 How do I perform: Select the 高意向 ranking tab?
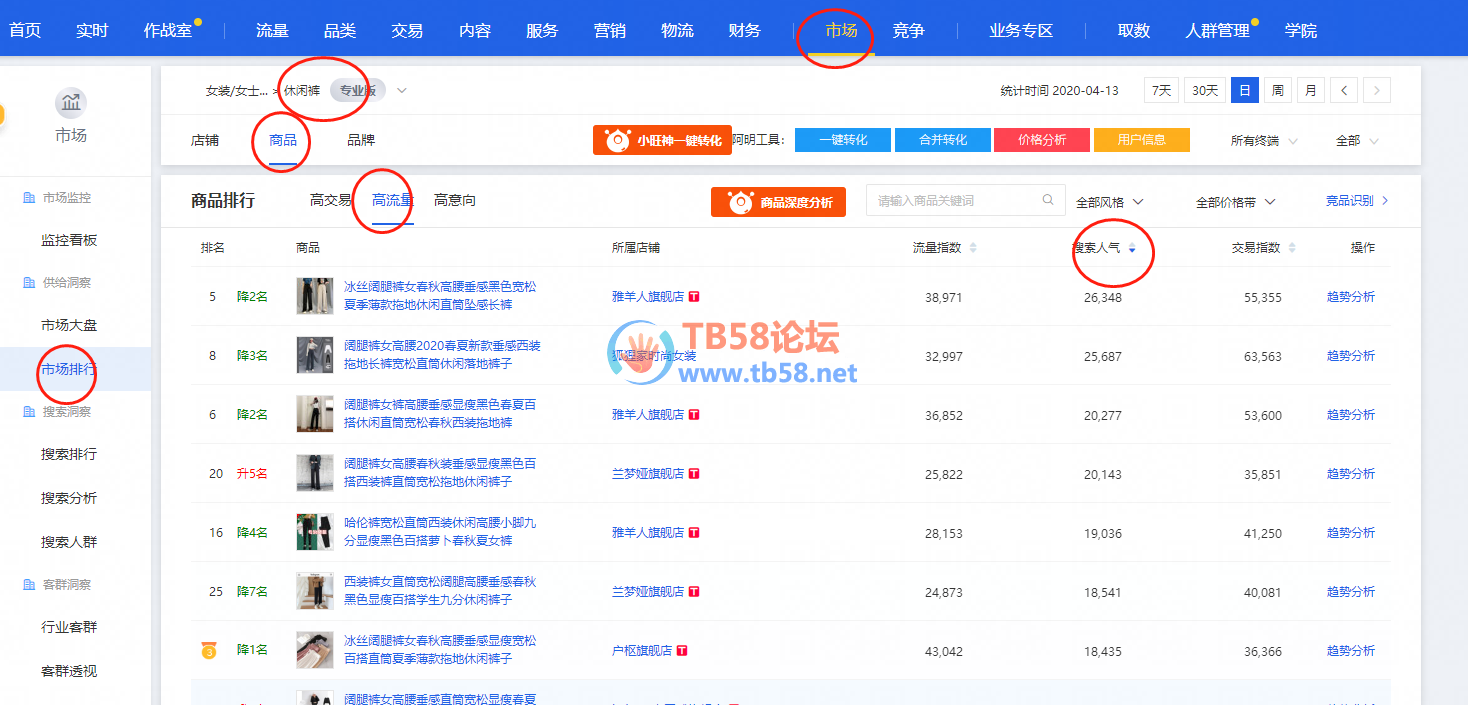455,201
